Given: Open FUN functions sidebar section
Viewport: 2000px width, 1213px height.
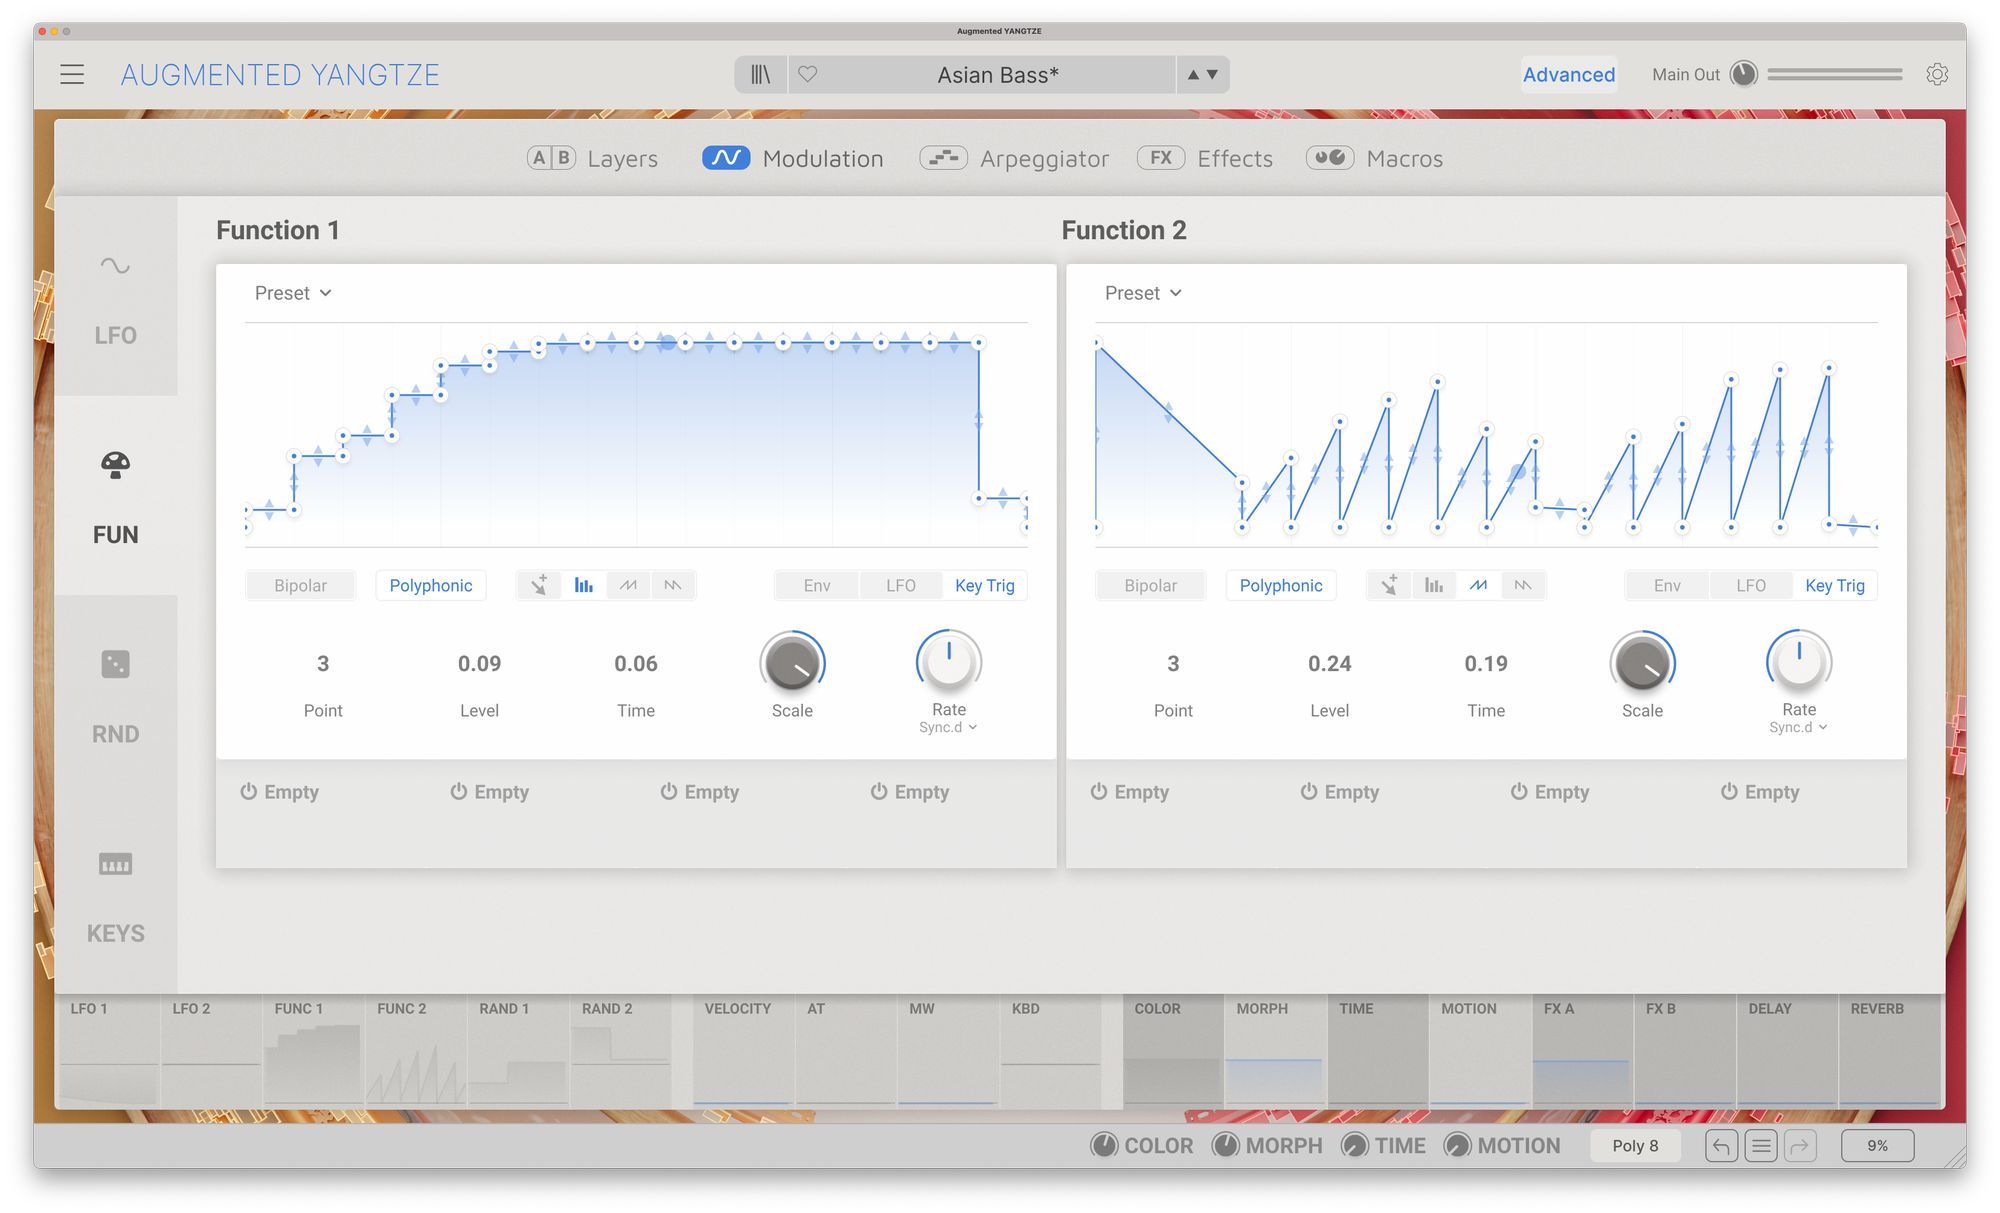Looking at the screenshot, I should 116,496.
